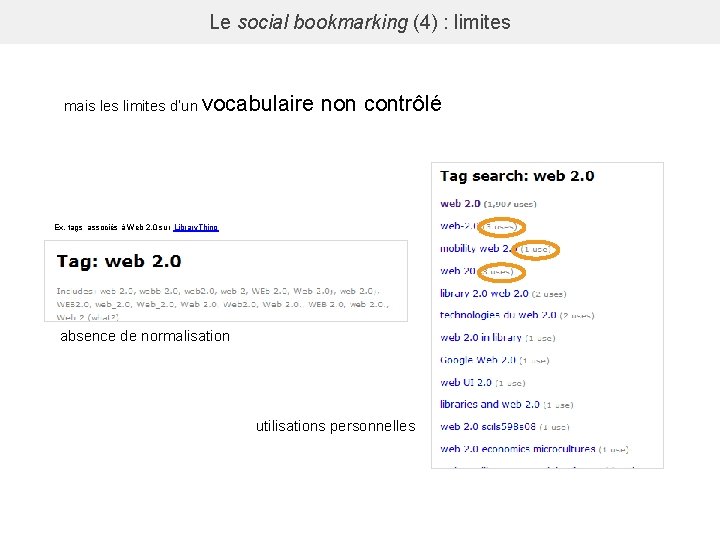
Task: Click the 'Ex. tags associés à Web 2.0 sur' caption
Action: click(x=113, y=227)
